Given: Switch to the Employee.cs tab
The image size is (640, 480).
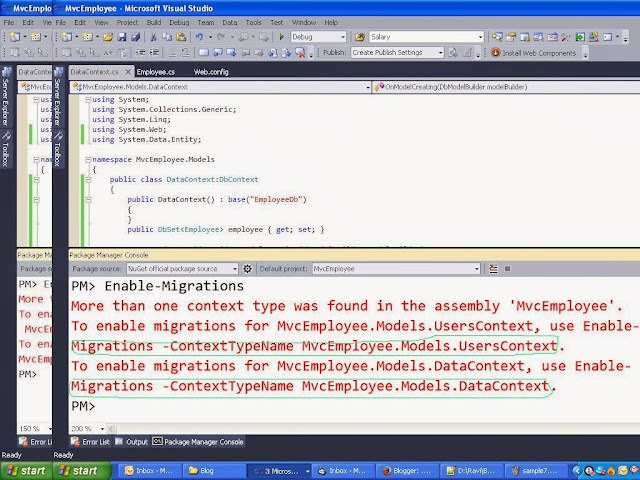Looking at the screenshot, I should point(156,72).
